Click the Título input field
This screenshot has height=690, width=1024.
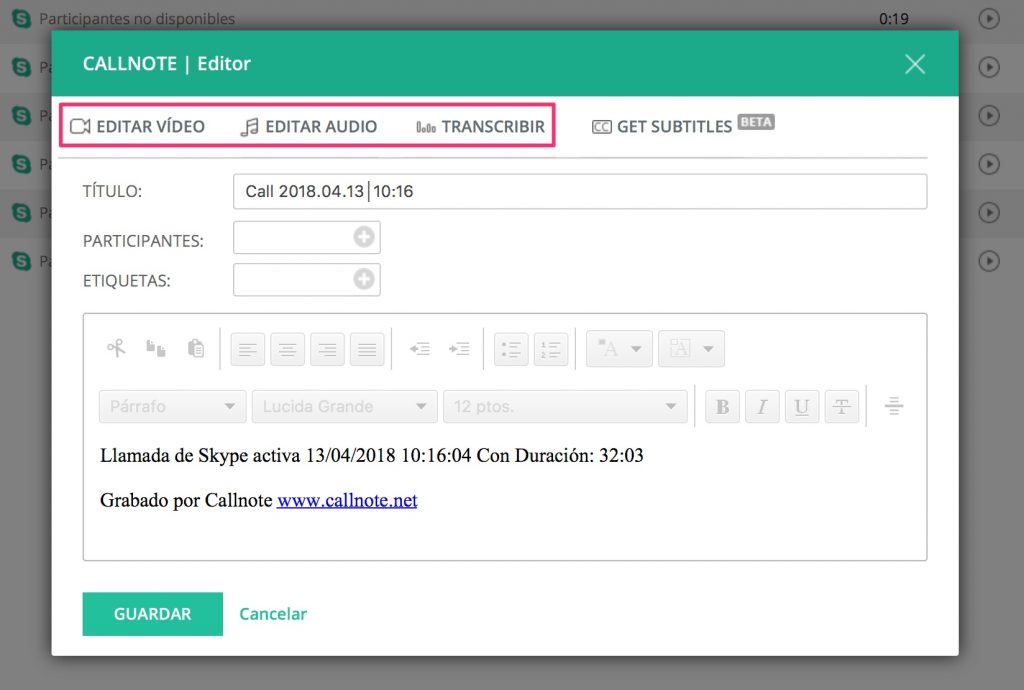tap(580, 191)
